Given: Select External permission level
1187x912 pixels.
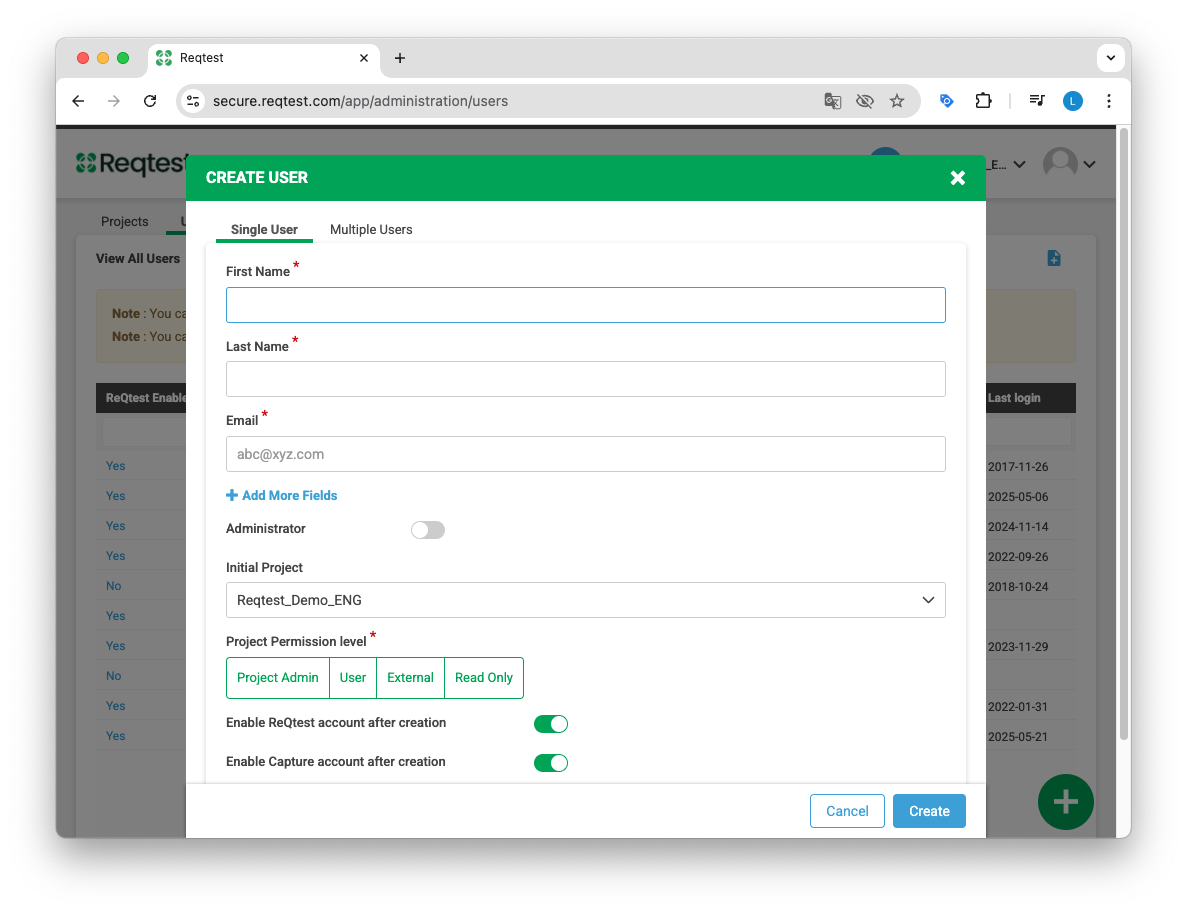Looking at the screenshot, I should coord(410,677).
